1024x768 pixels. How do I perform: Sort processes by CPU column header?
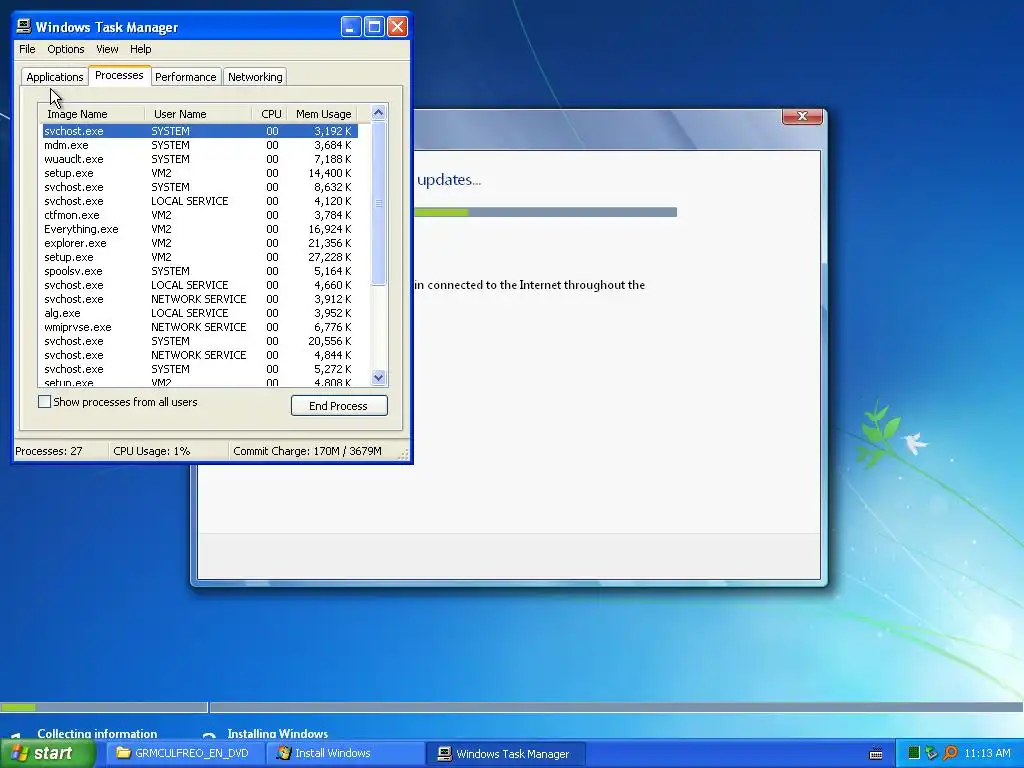[x=269, y=114]
